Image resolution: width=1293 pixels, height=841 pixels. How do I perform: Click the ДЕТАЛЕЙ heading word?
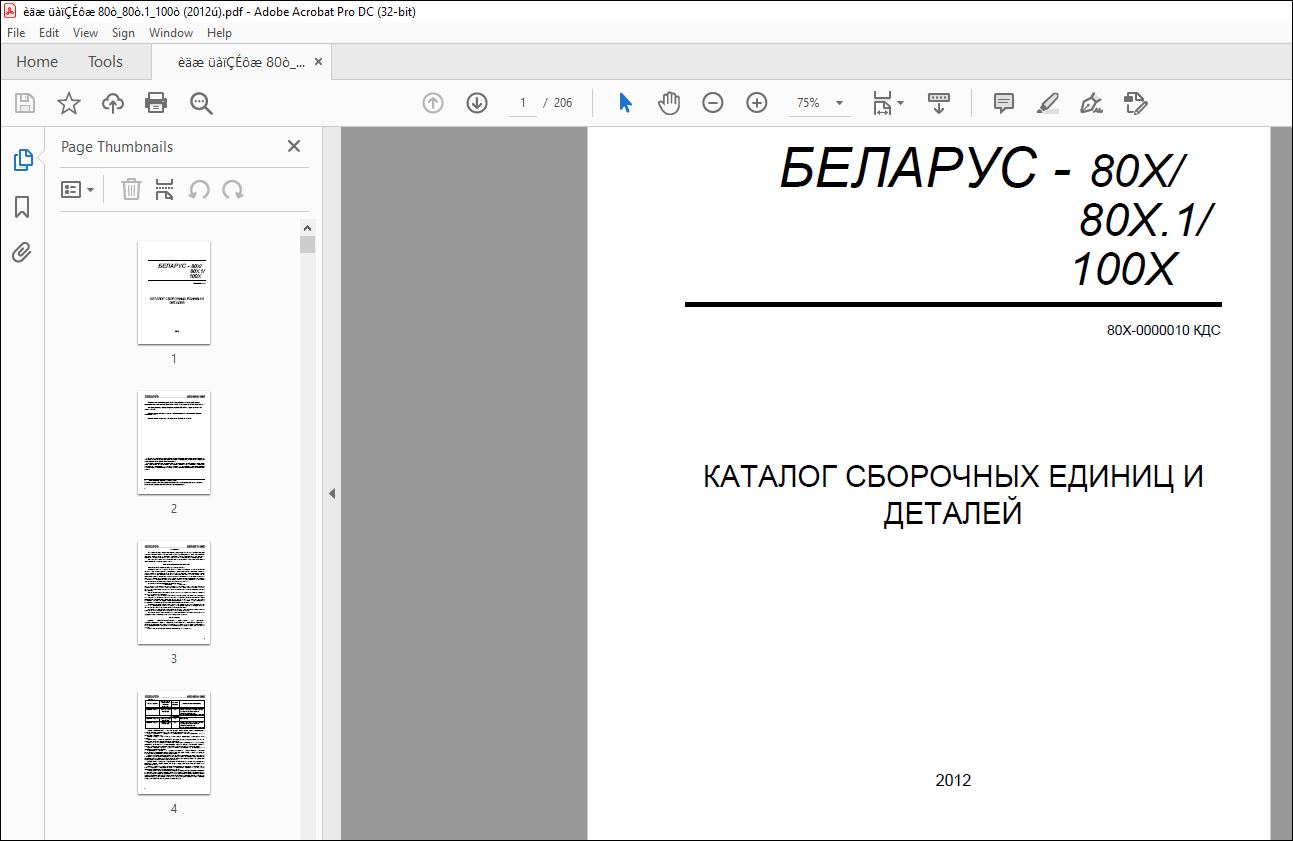pyautogui.click(x=953, y=514)
